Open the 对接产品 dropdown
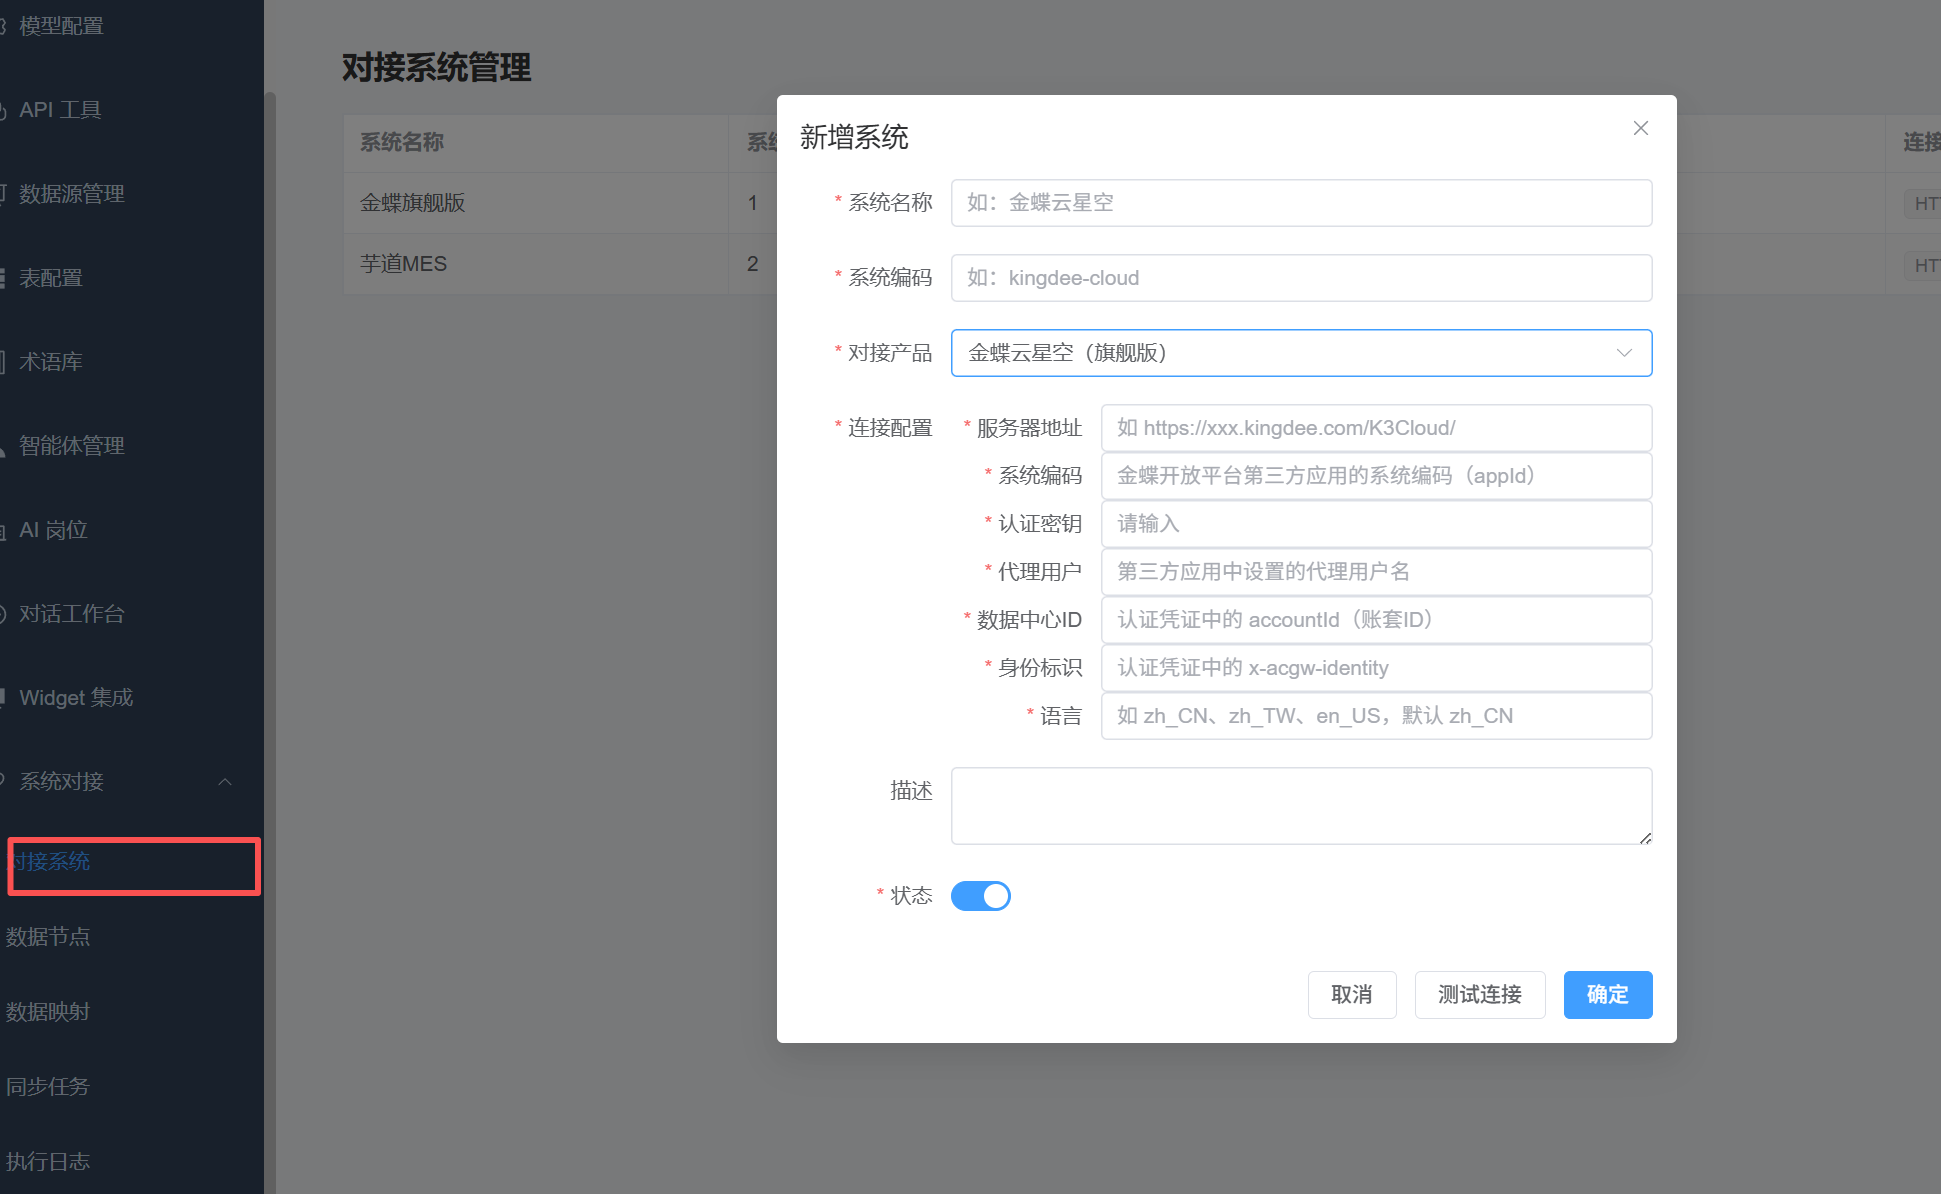The height and width of the screenshot is (1194, 1941). point(1301,353)
